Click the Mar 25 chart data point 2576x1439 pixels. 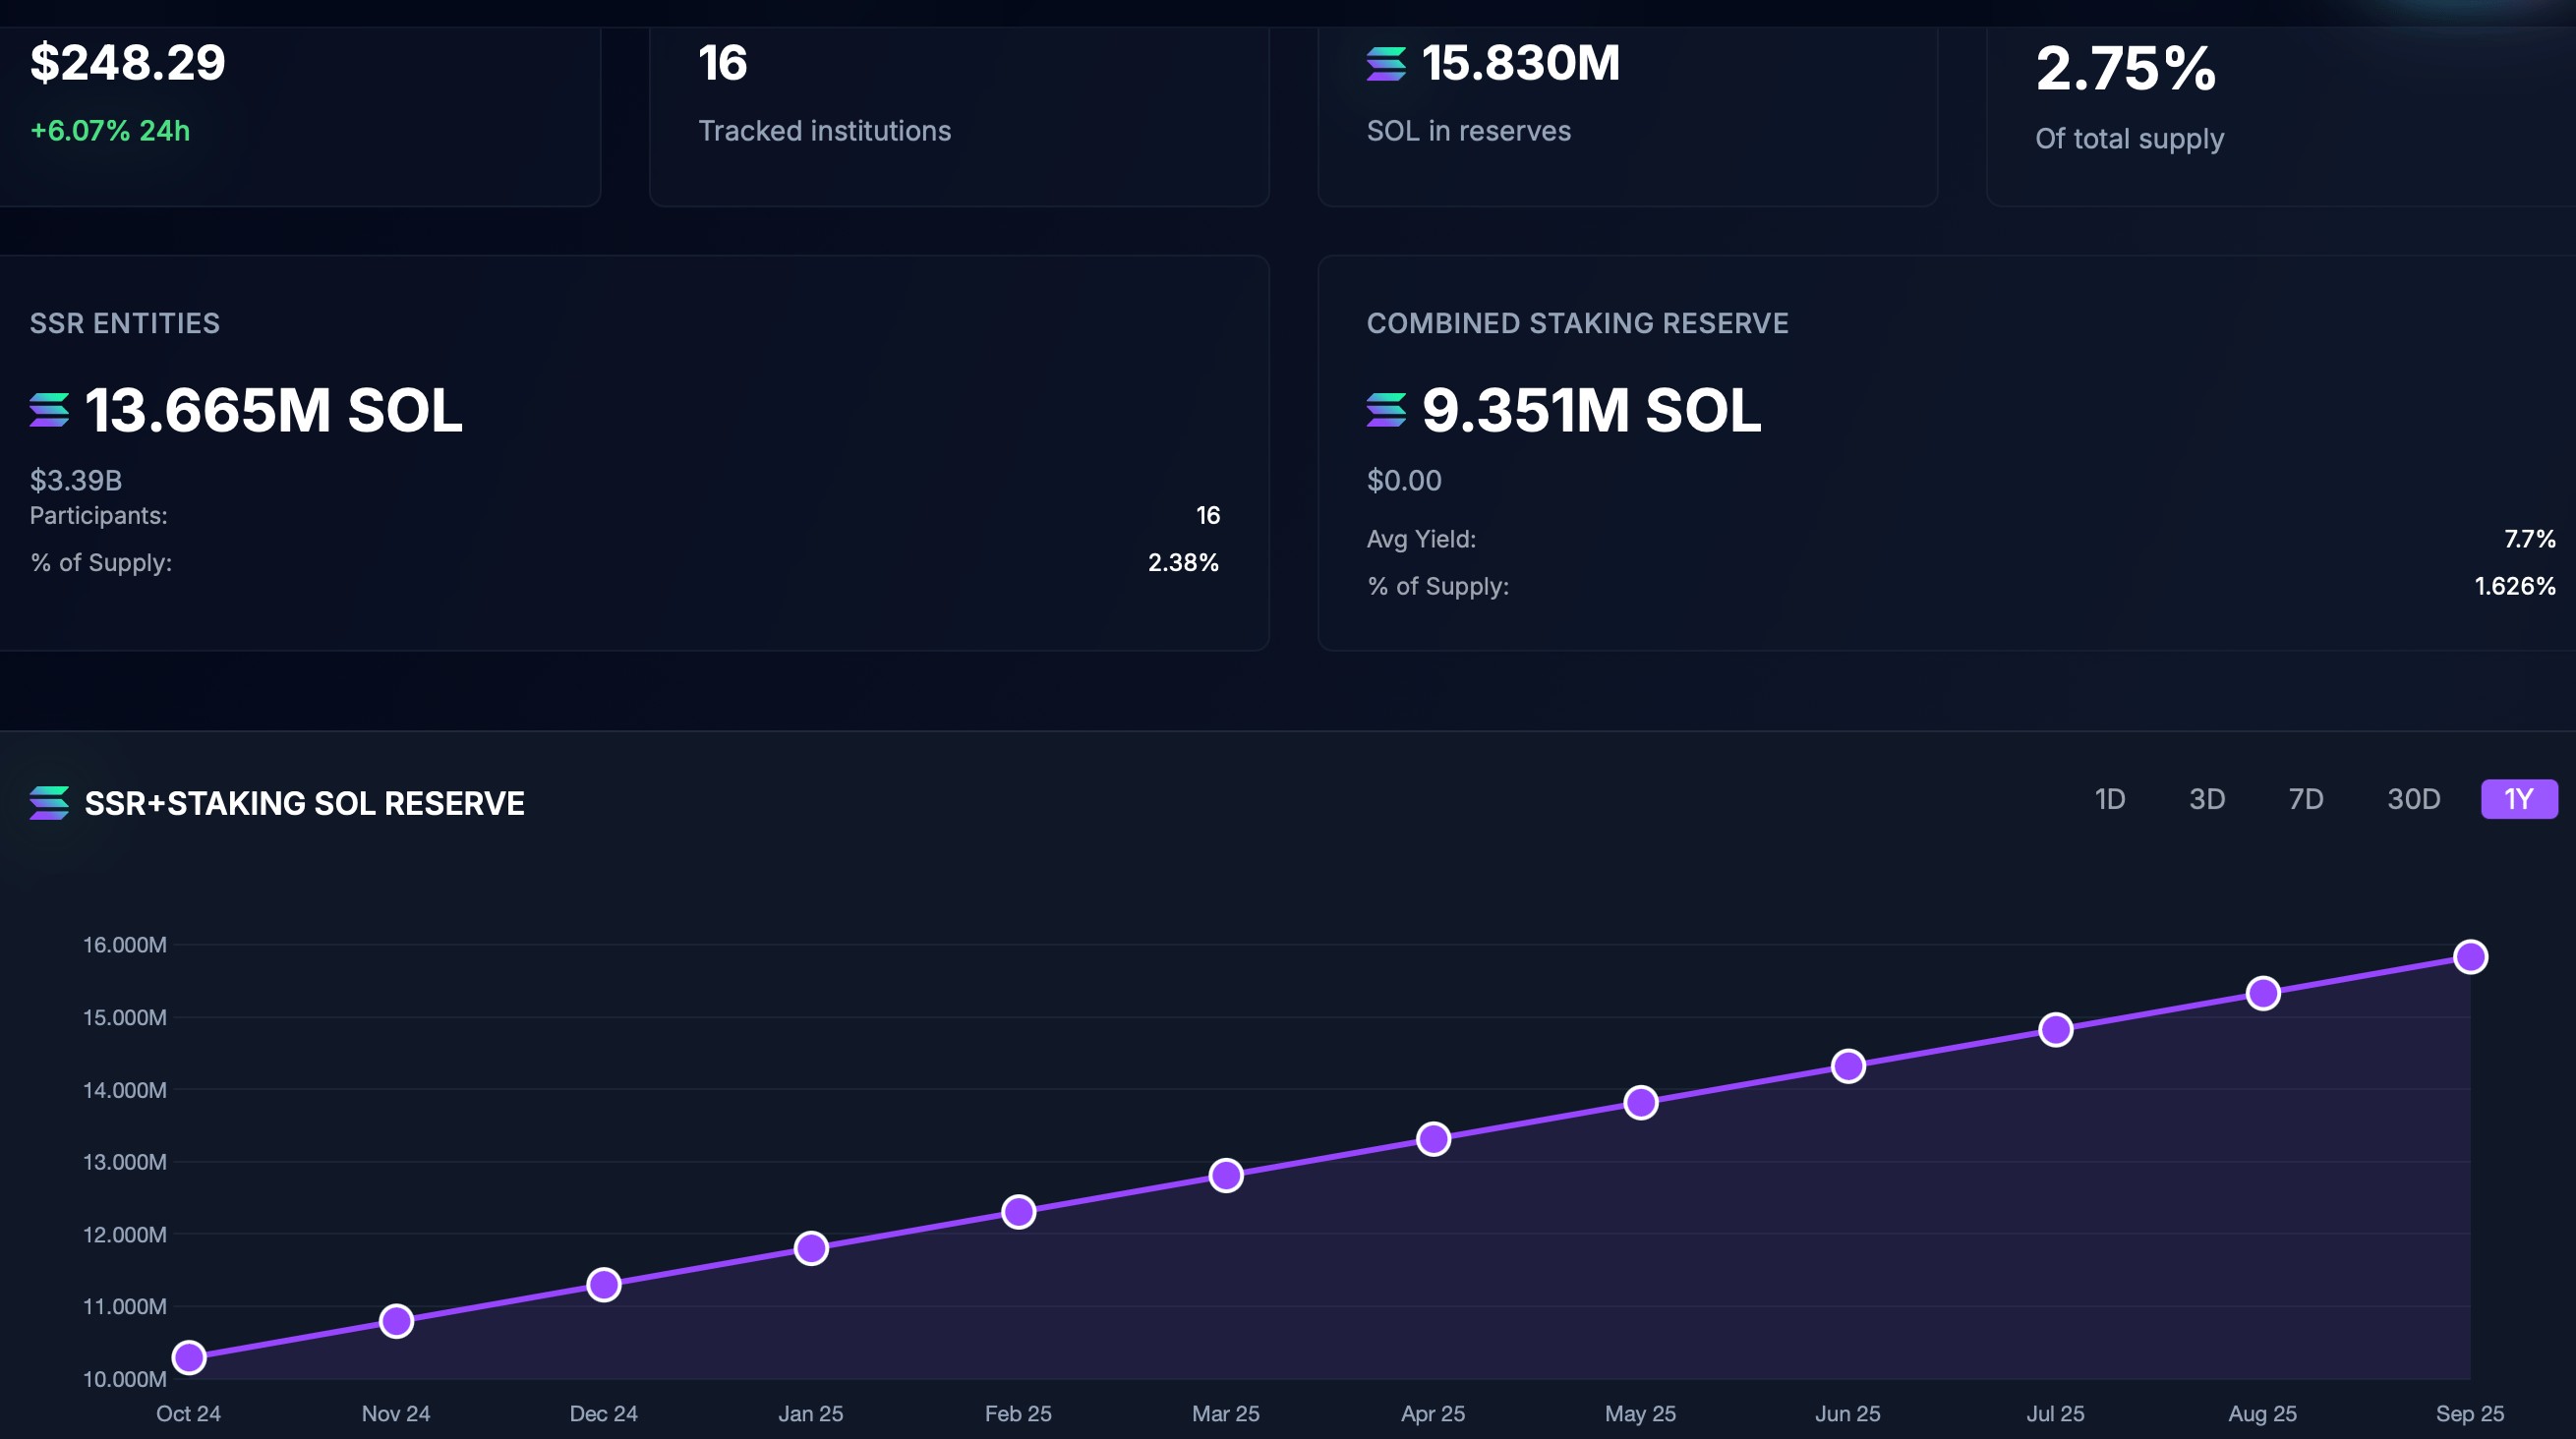click(1226, 1175)
